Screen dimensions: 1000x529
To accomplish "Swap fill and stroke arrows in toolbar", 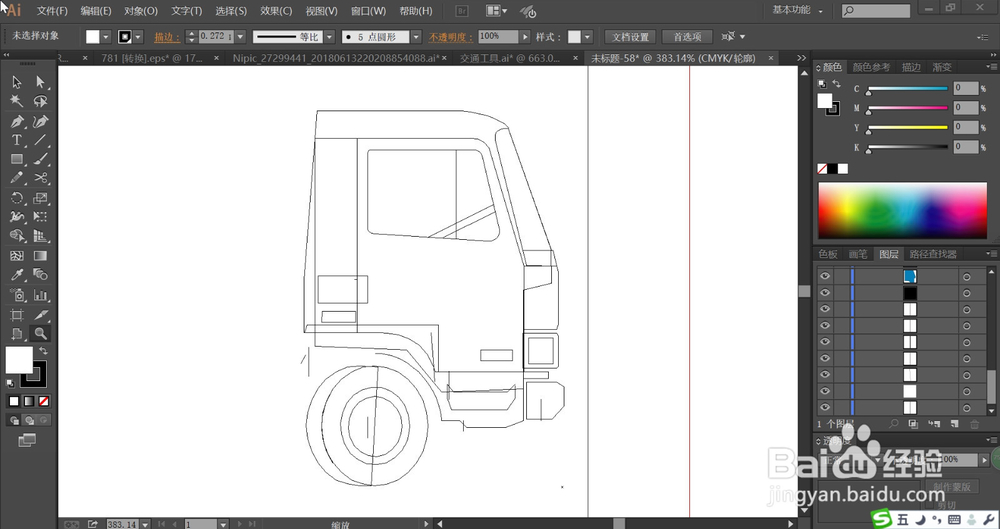I will click(x=43, y=351).
